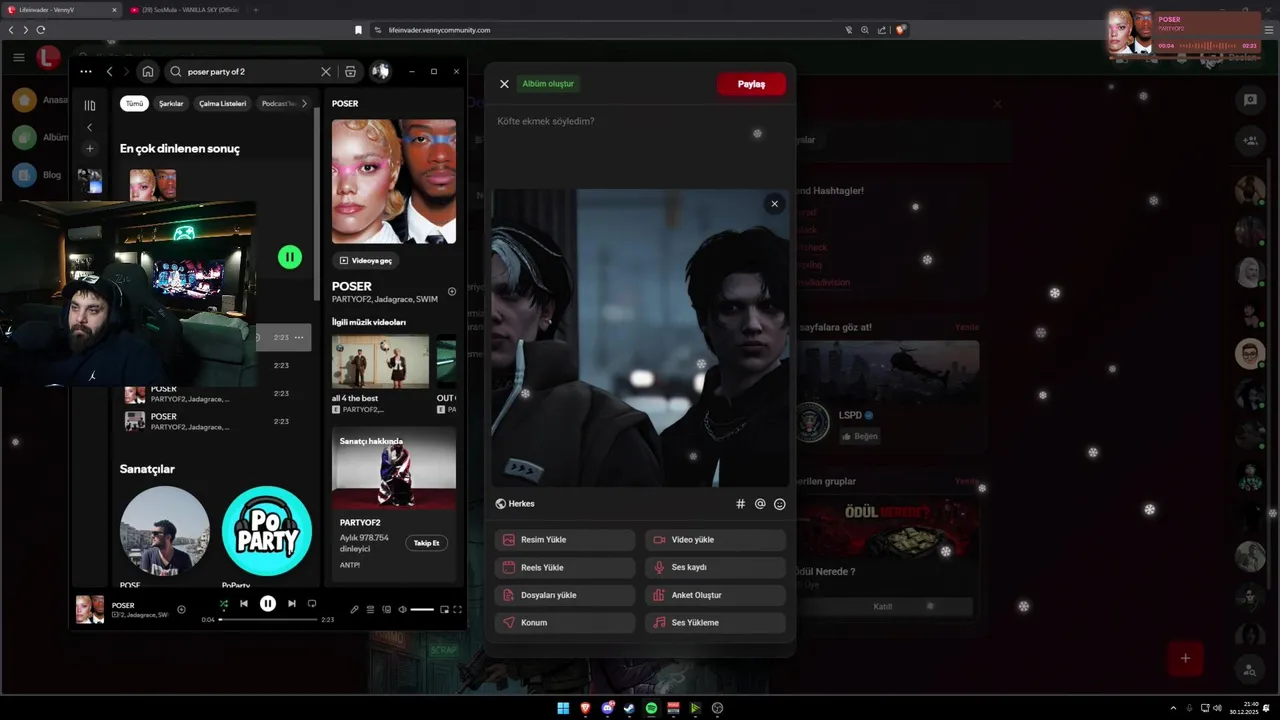
Task: Close the post creation dialog
Action: 504,84
